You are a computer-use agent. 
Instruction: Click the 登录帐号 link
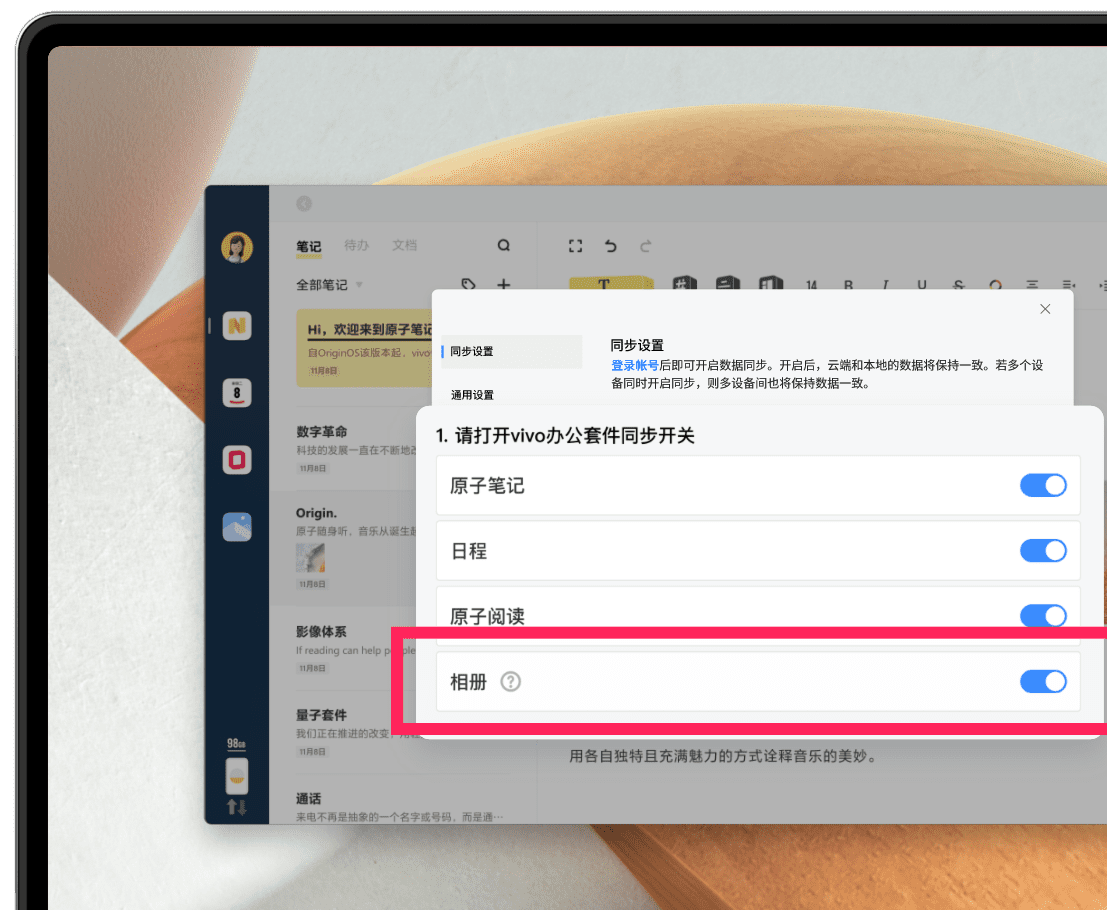(x=635, y=365)
